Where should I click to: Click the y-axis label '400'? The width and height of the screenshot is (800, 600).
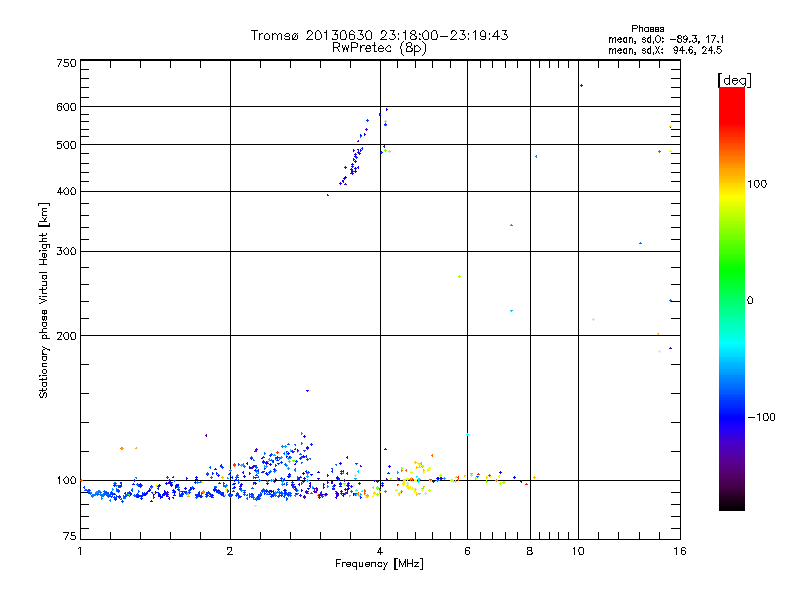point(66,192)
